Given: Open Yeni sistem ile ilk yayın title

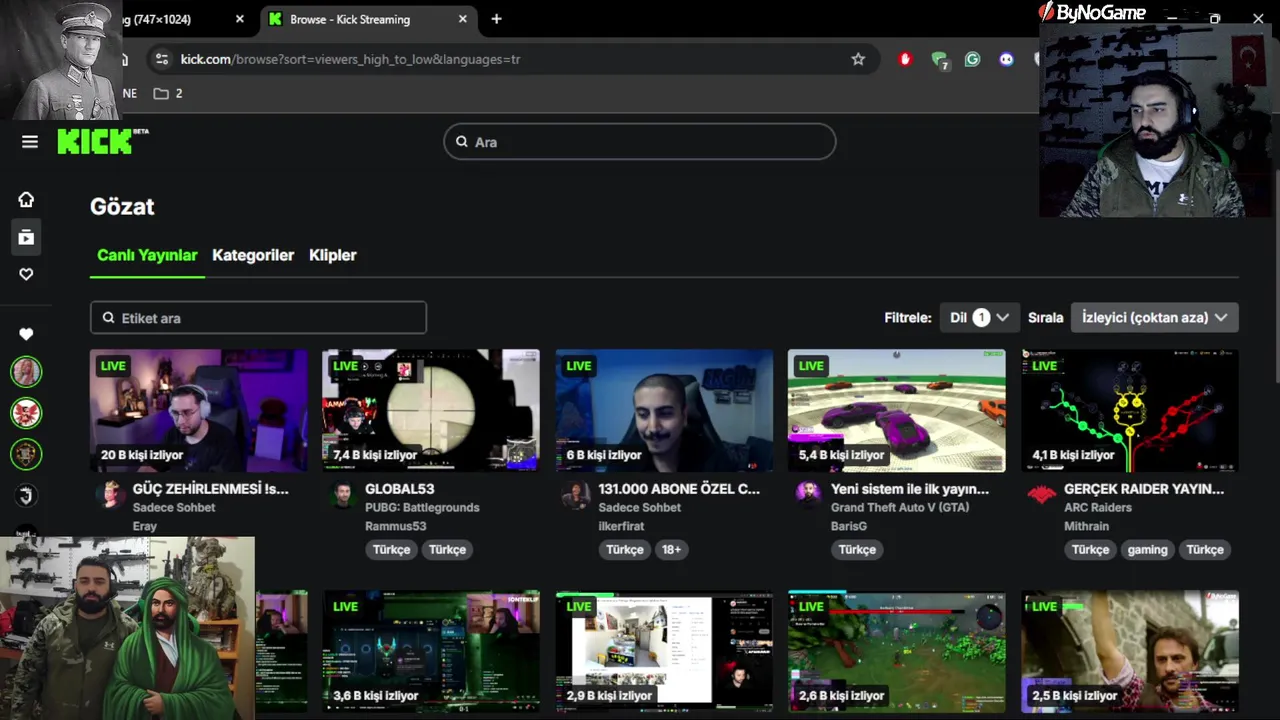Looking at the screenshot, I should coord(910,489).
